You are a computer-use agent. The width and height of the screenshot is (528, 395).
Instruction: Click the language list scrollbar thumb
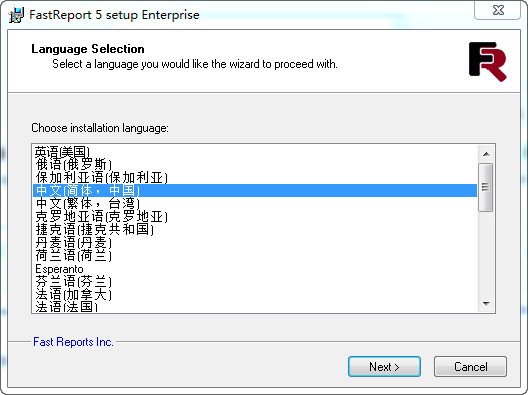486,187
